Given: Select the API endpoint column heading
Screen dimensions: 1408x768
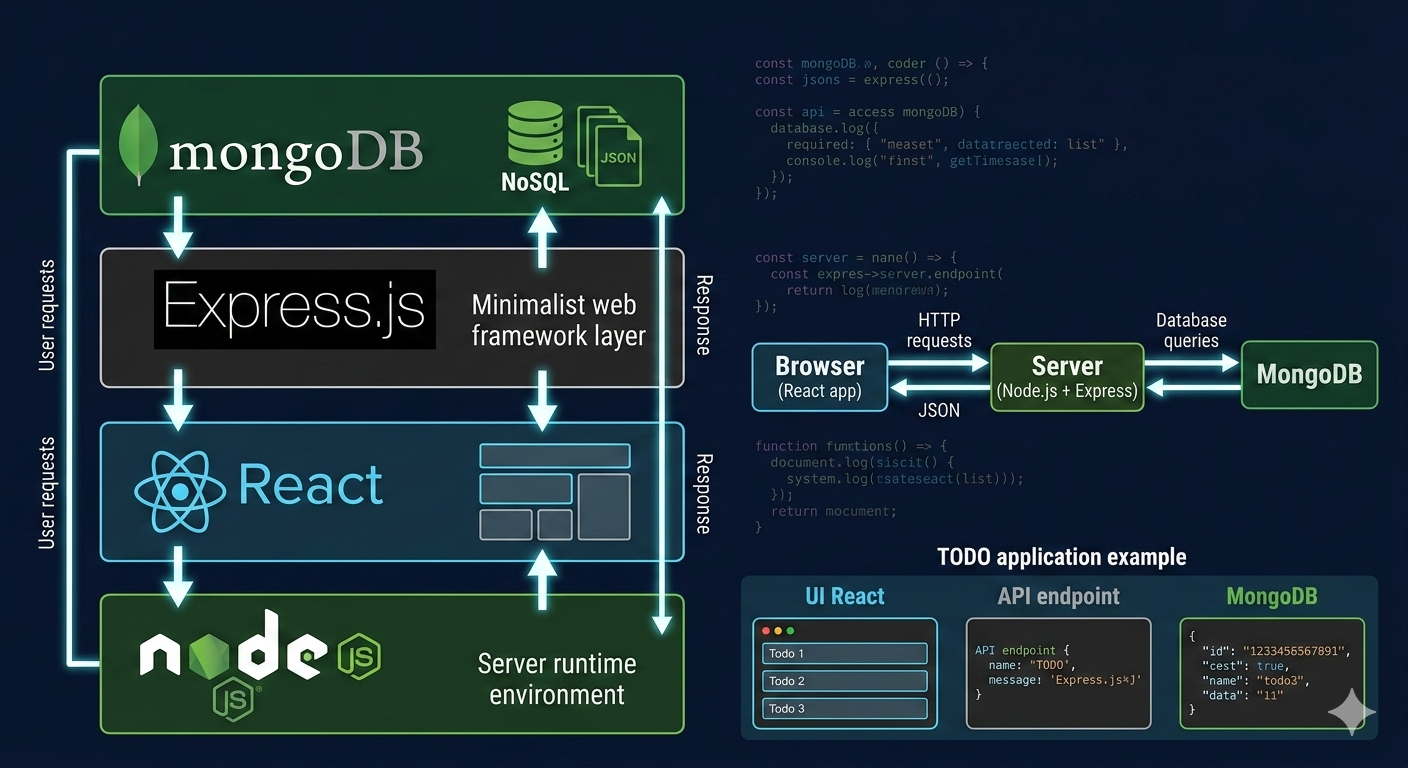Looking at the screenshot, I should click(x=1058, y=597).
